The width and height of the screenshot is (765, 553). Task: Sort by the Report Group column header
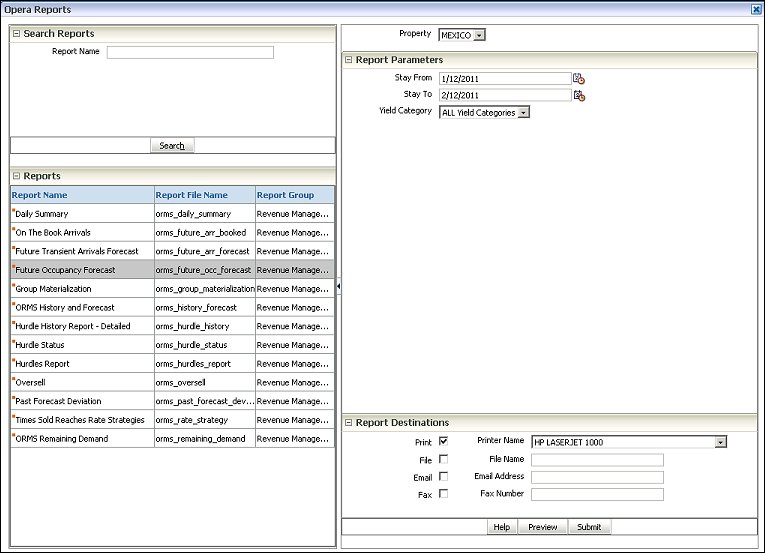285,195
